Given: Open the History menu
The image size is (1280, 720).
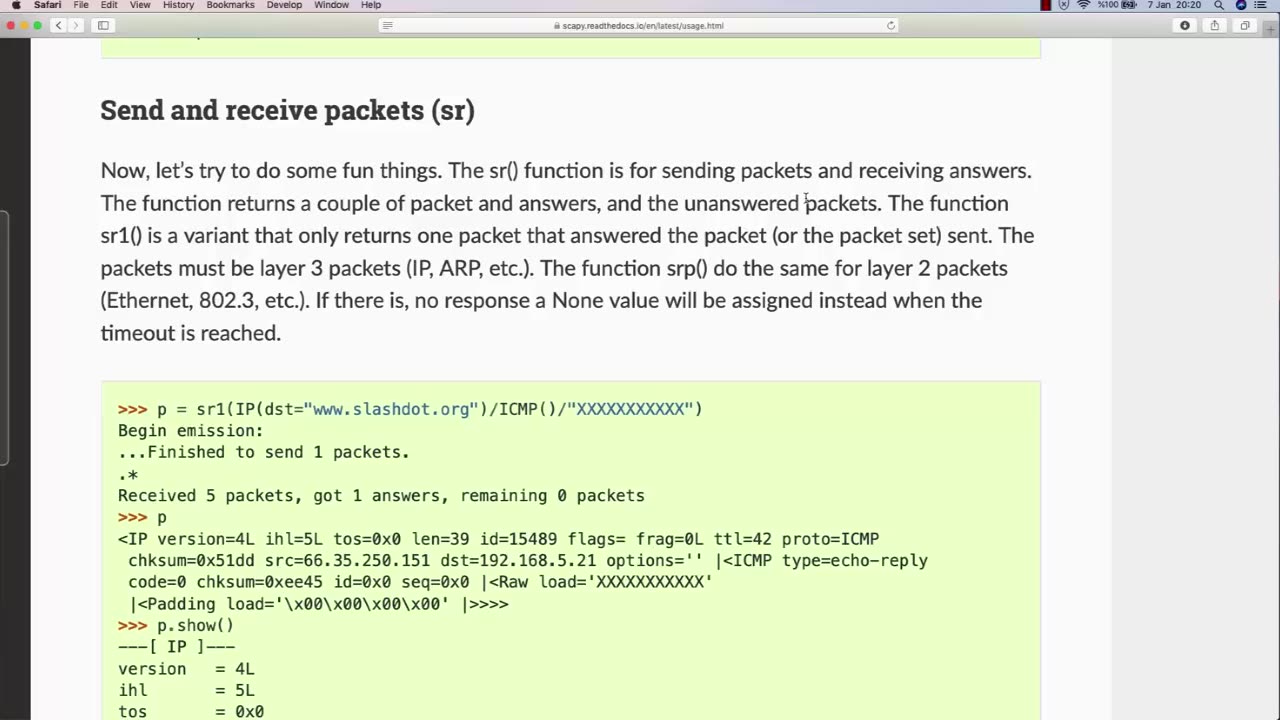Looking at the screenshot, I should tap(178, 5).
